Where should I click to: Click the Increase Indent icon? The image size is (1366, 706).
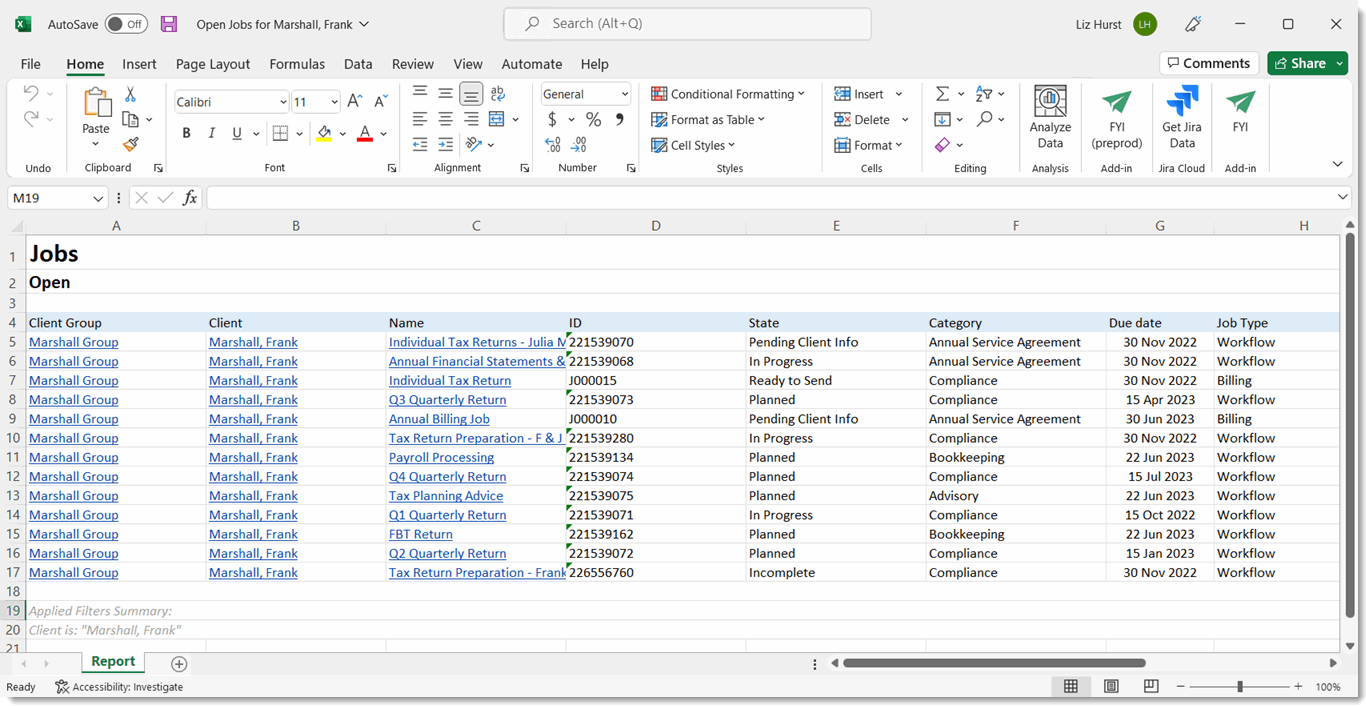[445, 144]
